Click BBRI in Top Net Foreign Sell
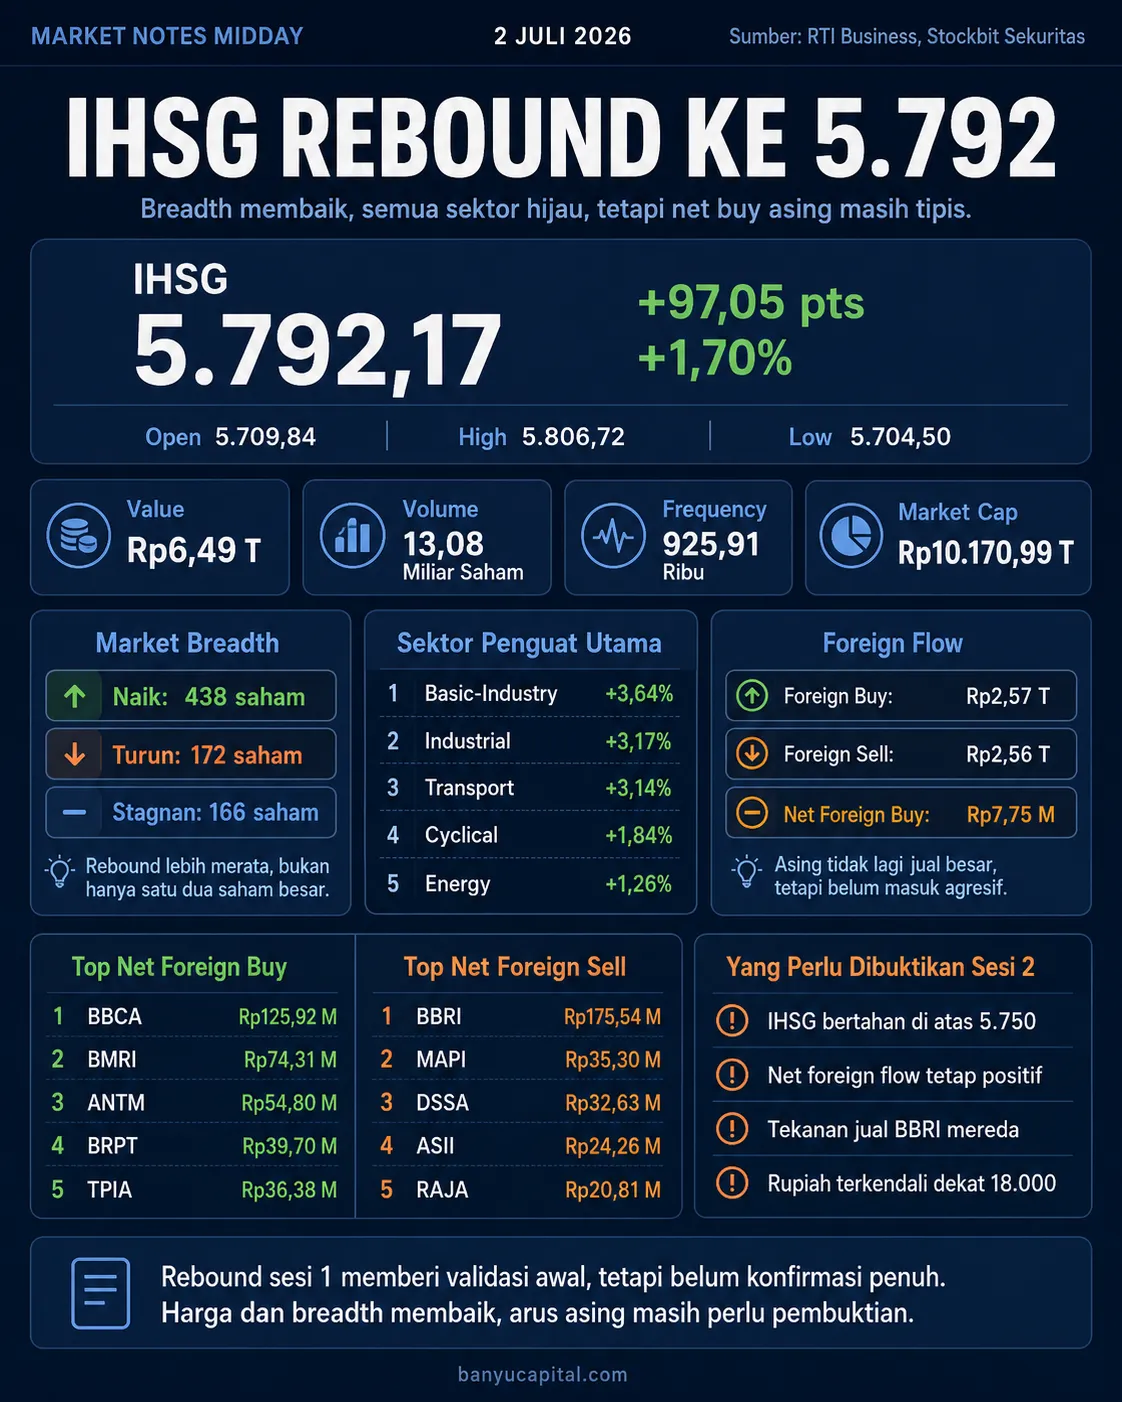Image resolution: width=1122 pixels, height=1402 pixels. click(439, 1016)
